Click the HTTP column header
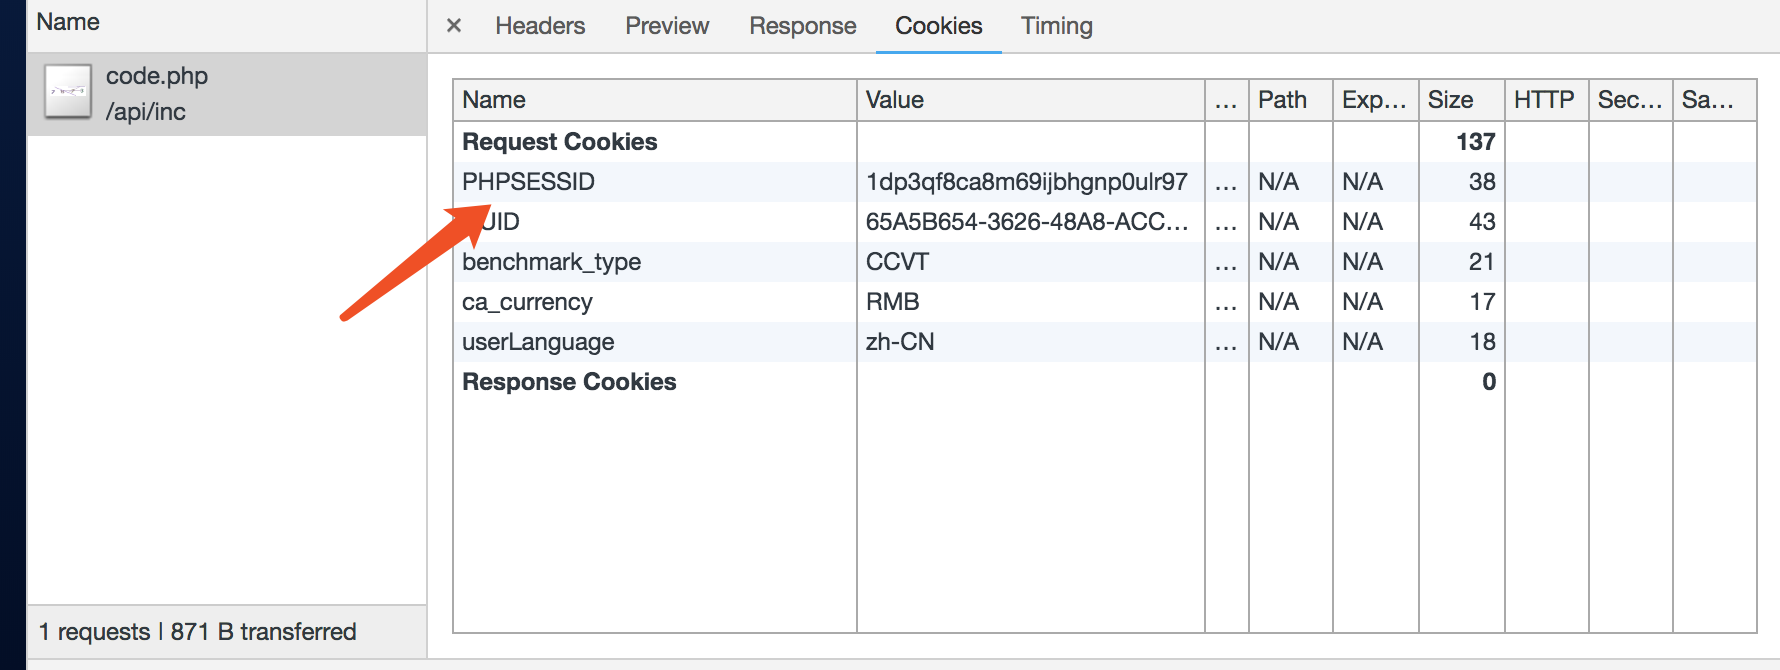 point(1543,100)
